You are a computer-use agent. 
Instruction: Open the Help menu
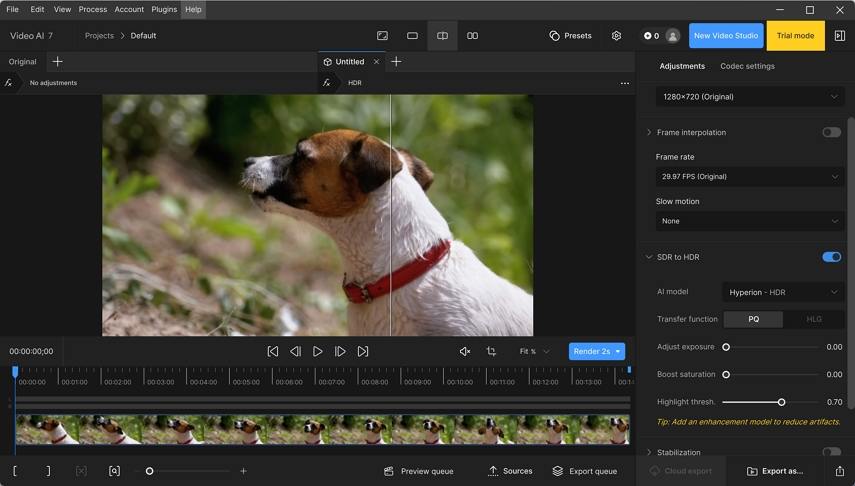[193, 9]
